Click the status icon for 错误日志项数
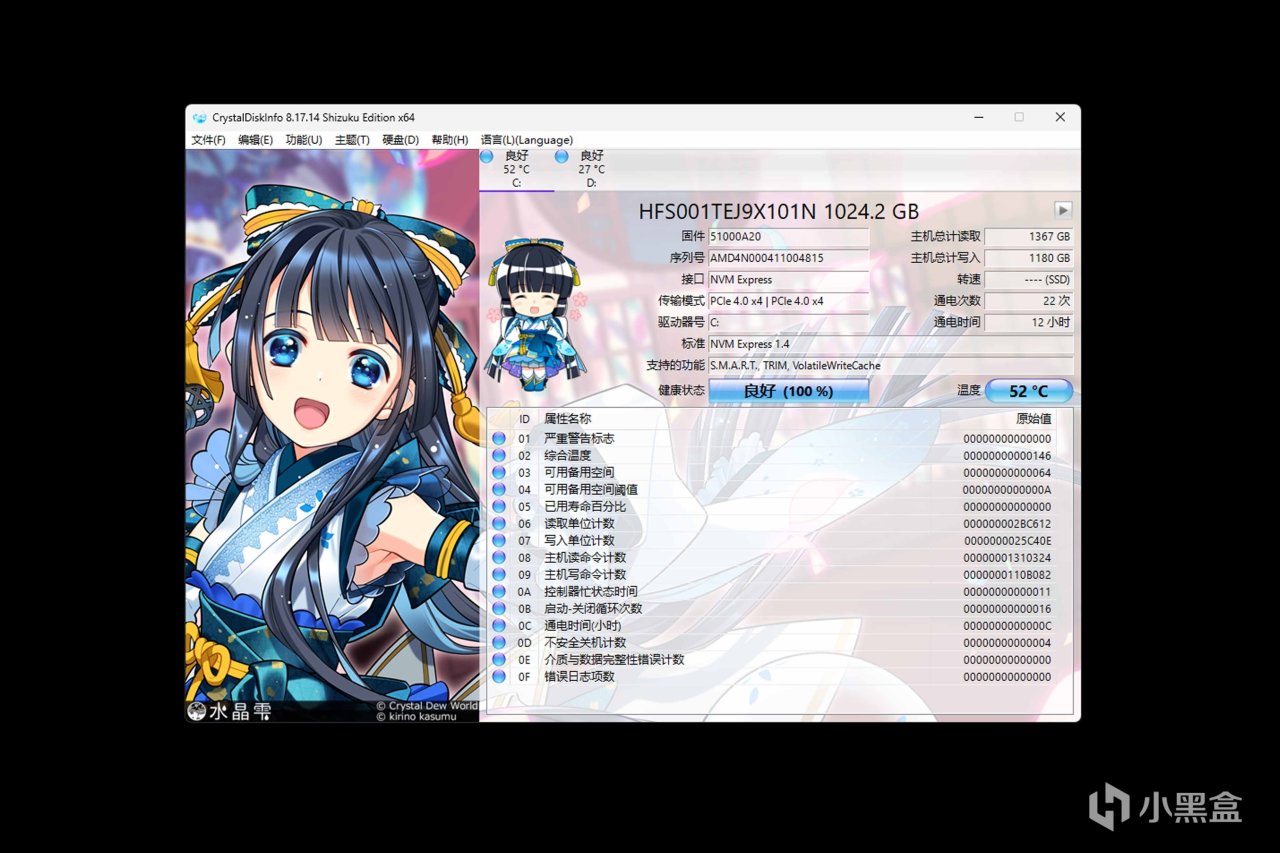Screen dimensions: 1280x853 pyautogui.click(x=499, y=676)
